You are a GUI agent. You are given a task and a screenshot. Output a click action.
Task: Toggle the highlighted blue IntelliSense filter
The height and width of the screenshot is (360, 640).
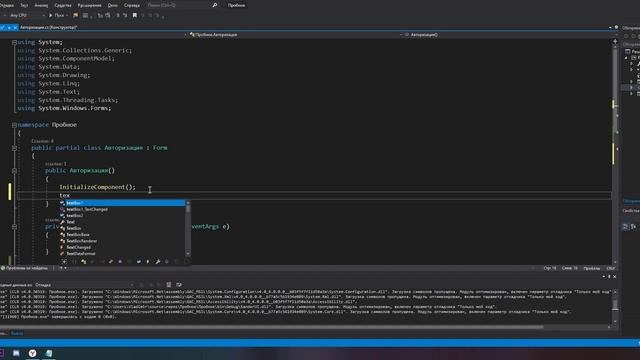(139, 262)
